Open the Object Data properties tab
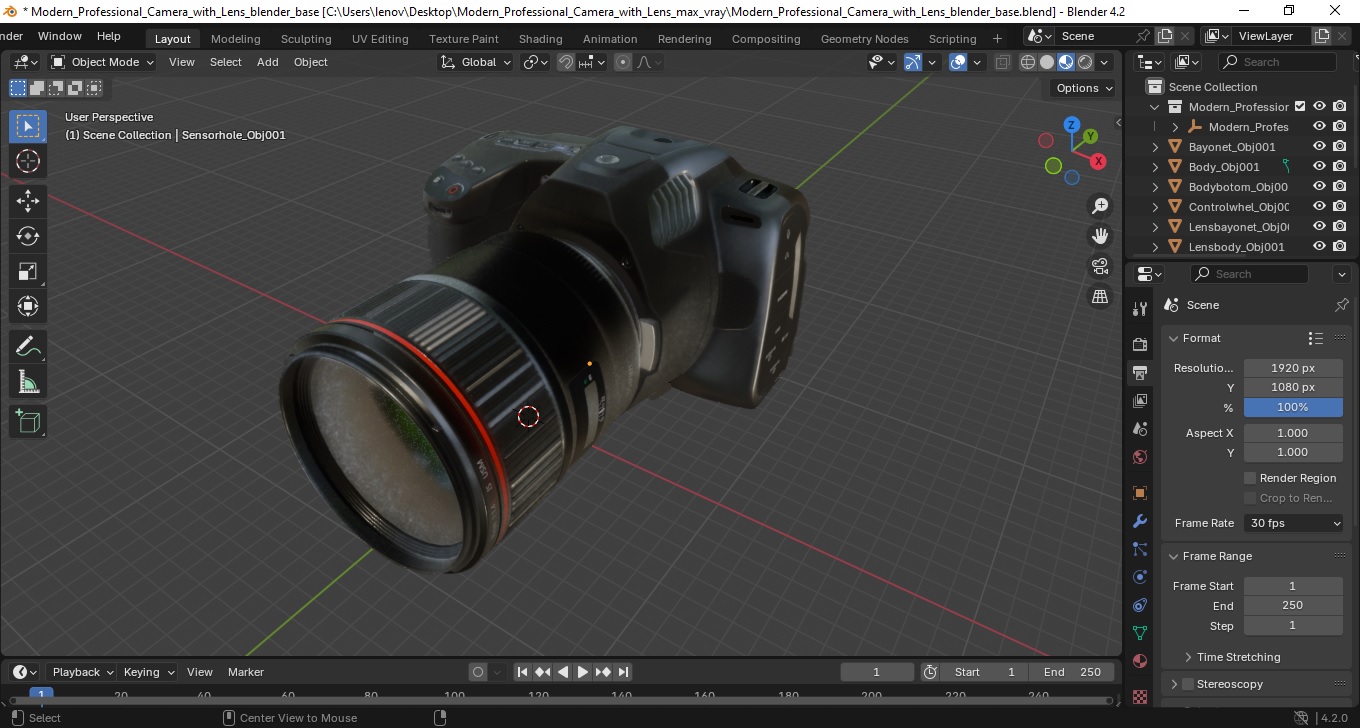Screen dimensions: 1360x728 (1139, 633)
